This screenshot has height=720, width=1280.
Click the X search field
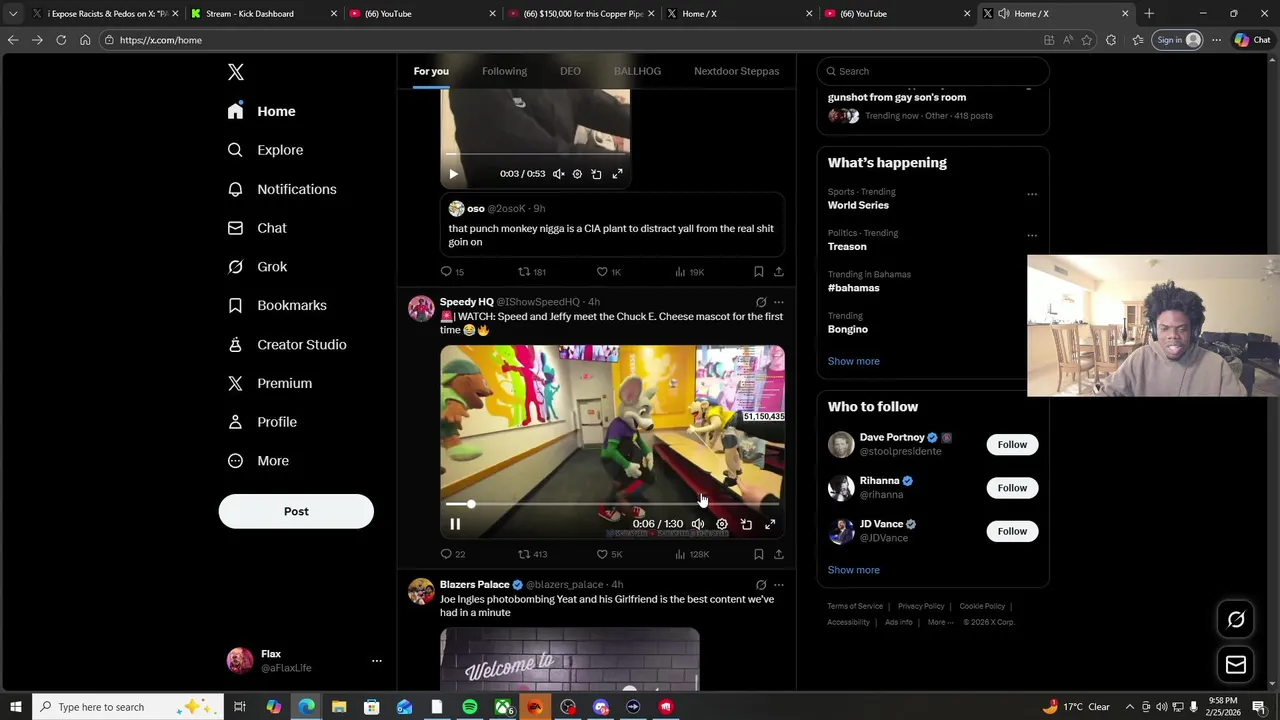click(x=932, y=71)
